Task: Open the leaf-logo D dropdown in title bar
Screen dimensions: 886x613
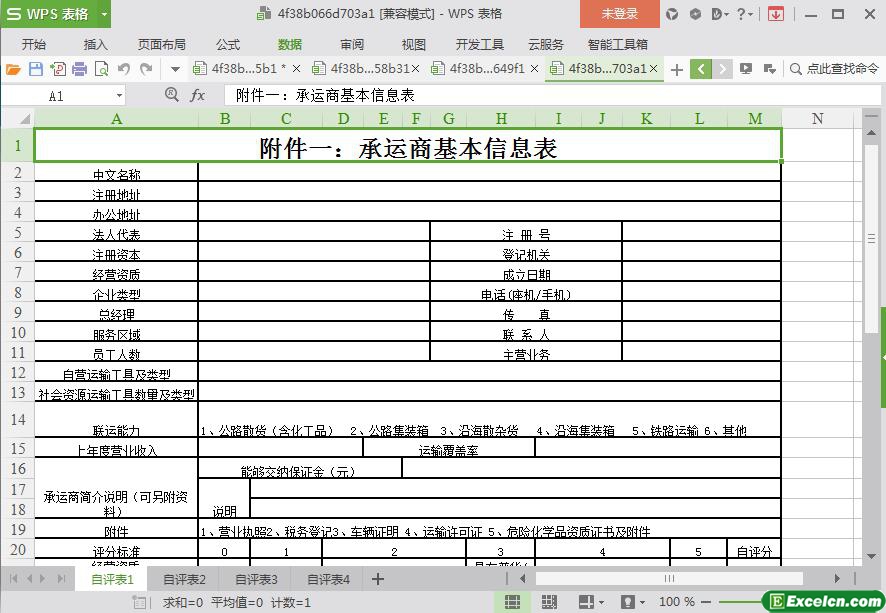Action: coord(720,14)
